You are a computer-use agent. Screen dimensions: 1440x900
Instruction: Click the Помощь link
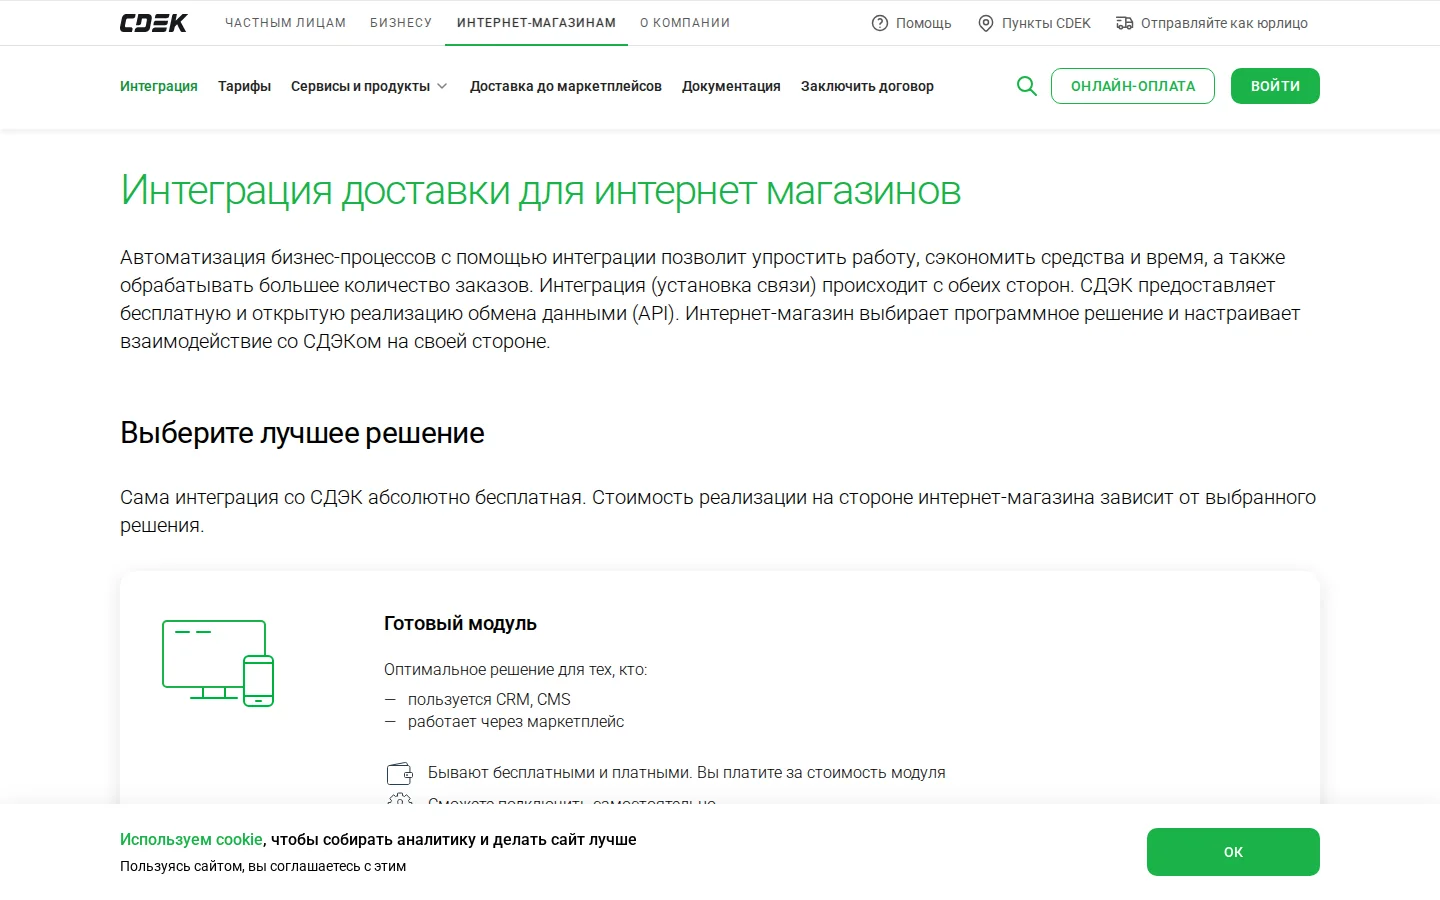(923, 23)
